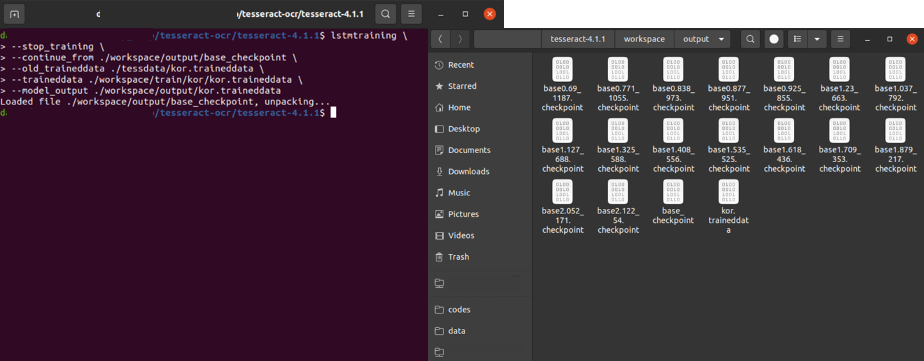Click the terminal prompt cursor line
The width and height of the screenshot is (924, 361).
pos(169,112)
